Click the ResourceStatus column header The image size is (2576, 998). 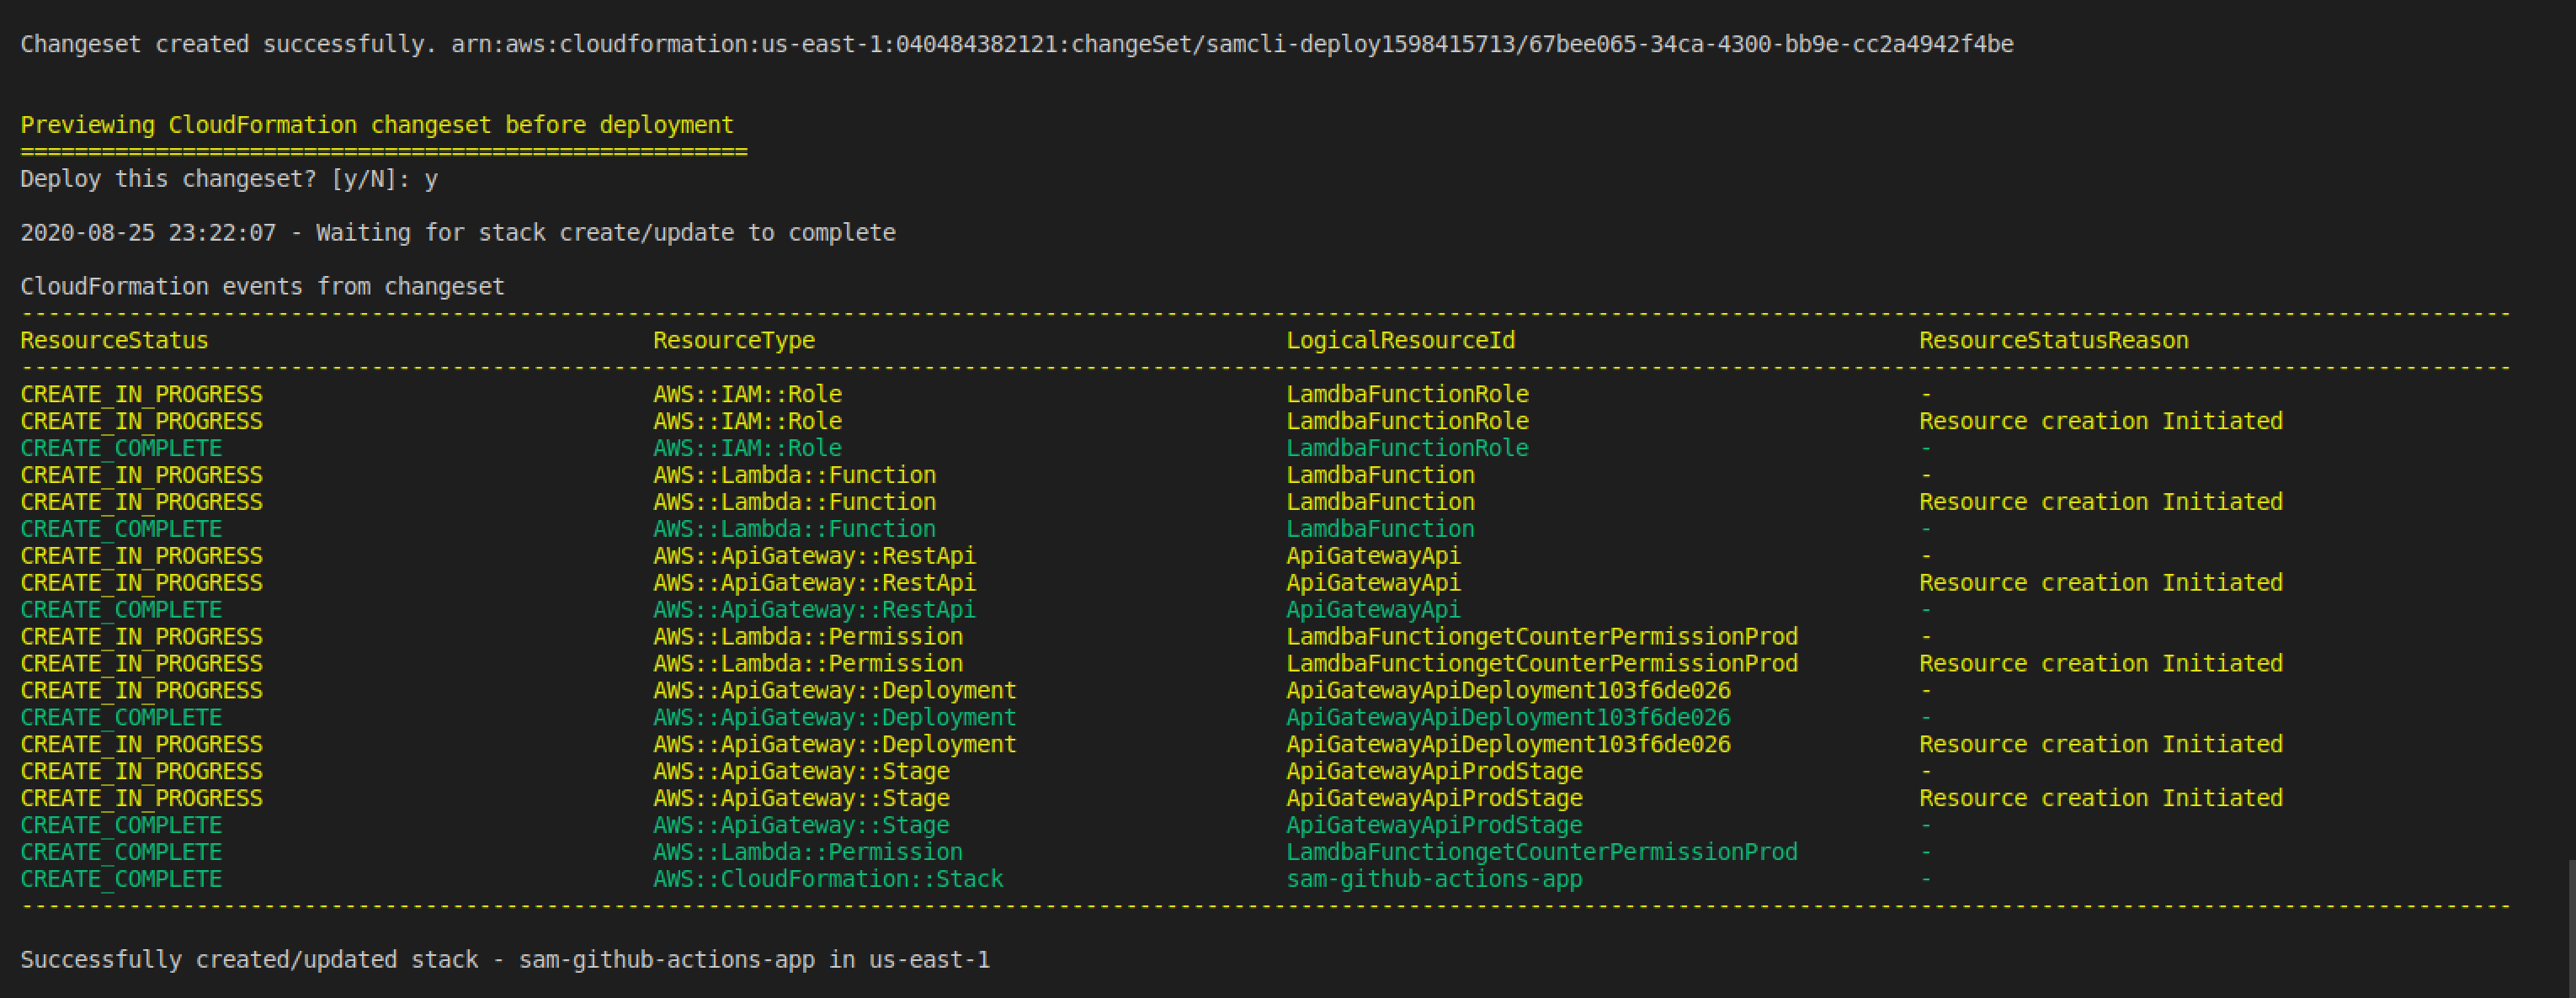pyautogui.click(x=114, y=341)
